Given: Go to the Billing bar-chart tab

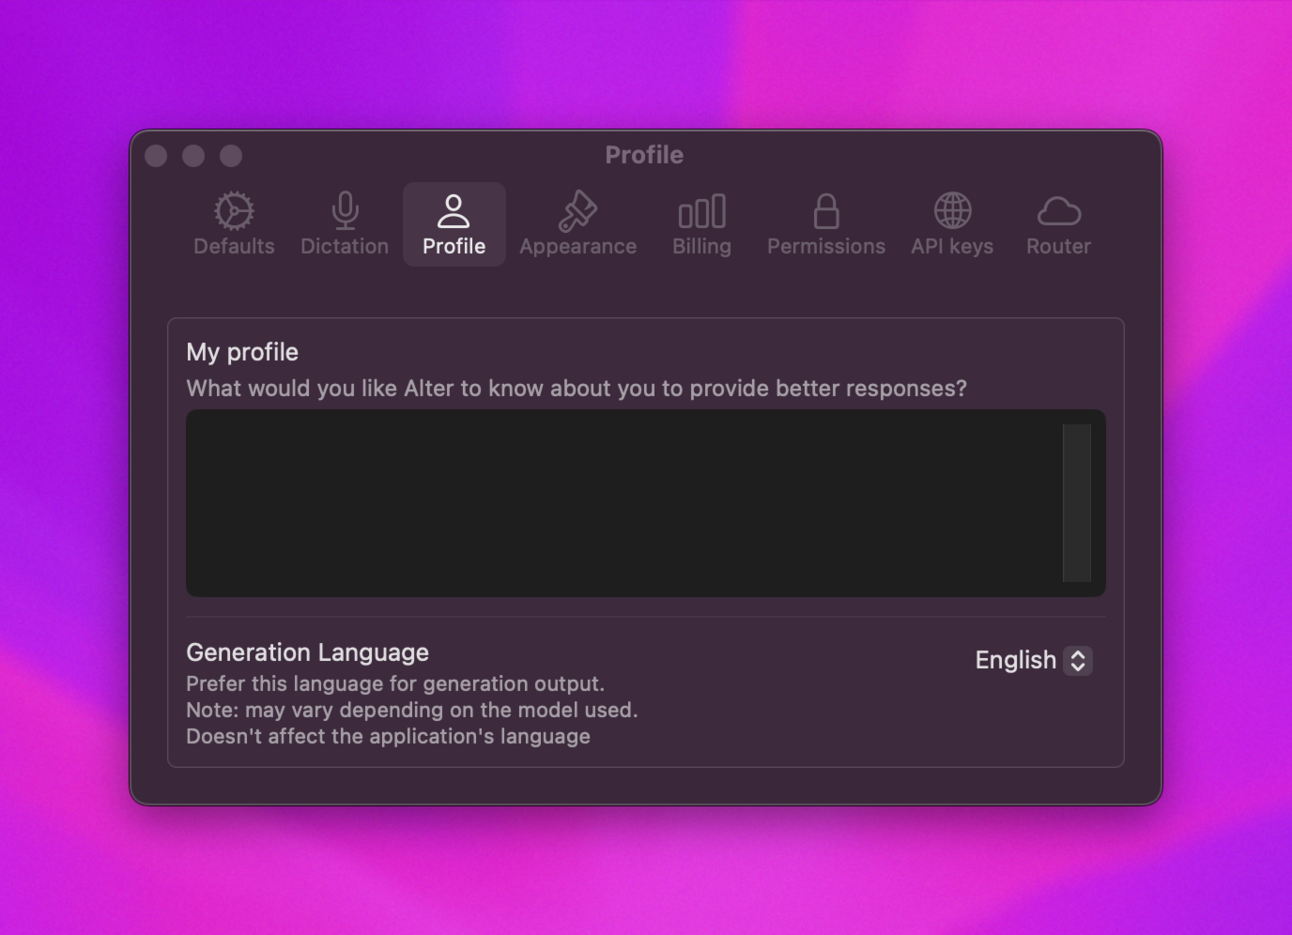Looking at the screenshot, I should point(702,225).
